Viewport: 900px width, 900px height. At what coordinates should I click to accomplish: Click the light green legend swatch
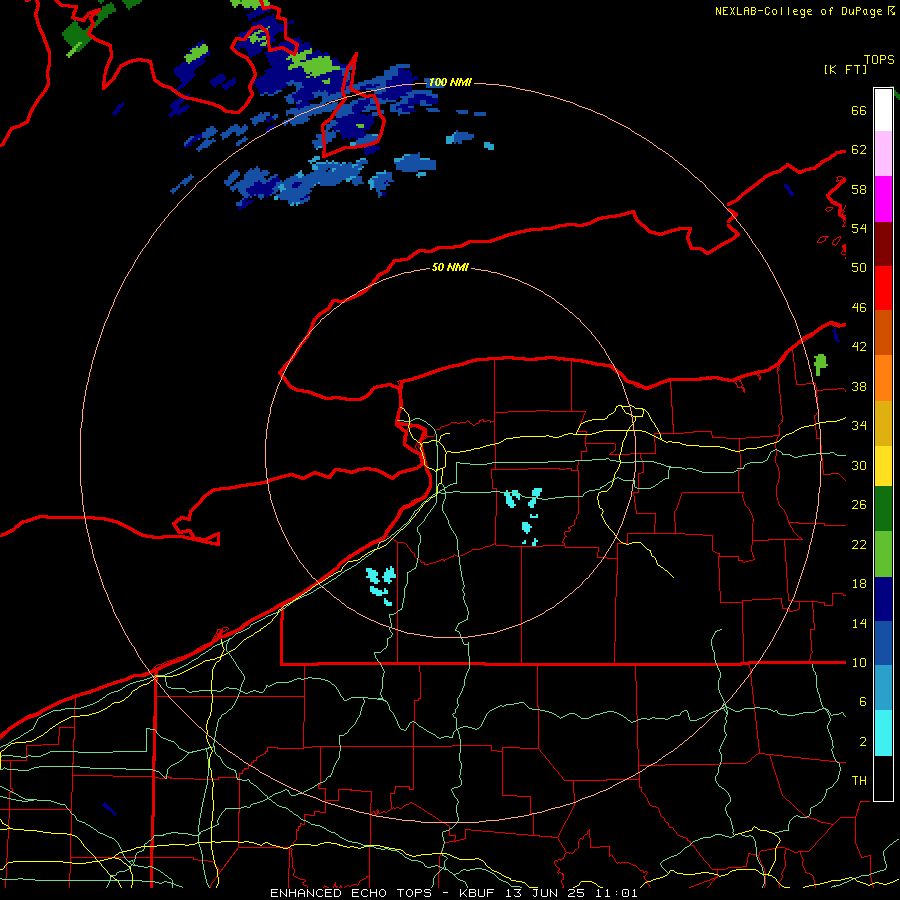pyautogui.click(x=883, y=554)
